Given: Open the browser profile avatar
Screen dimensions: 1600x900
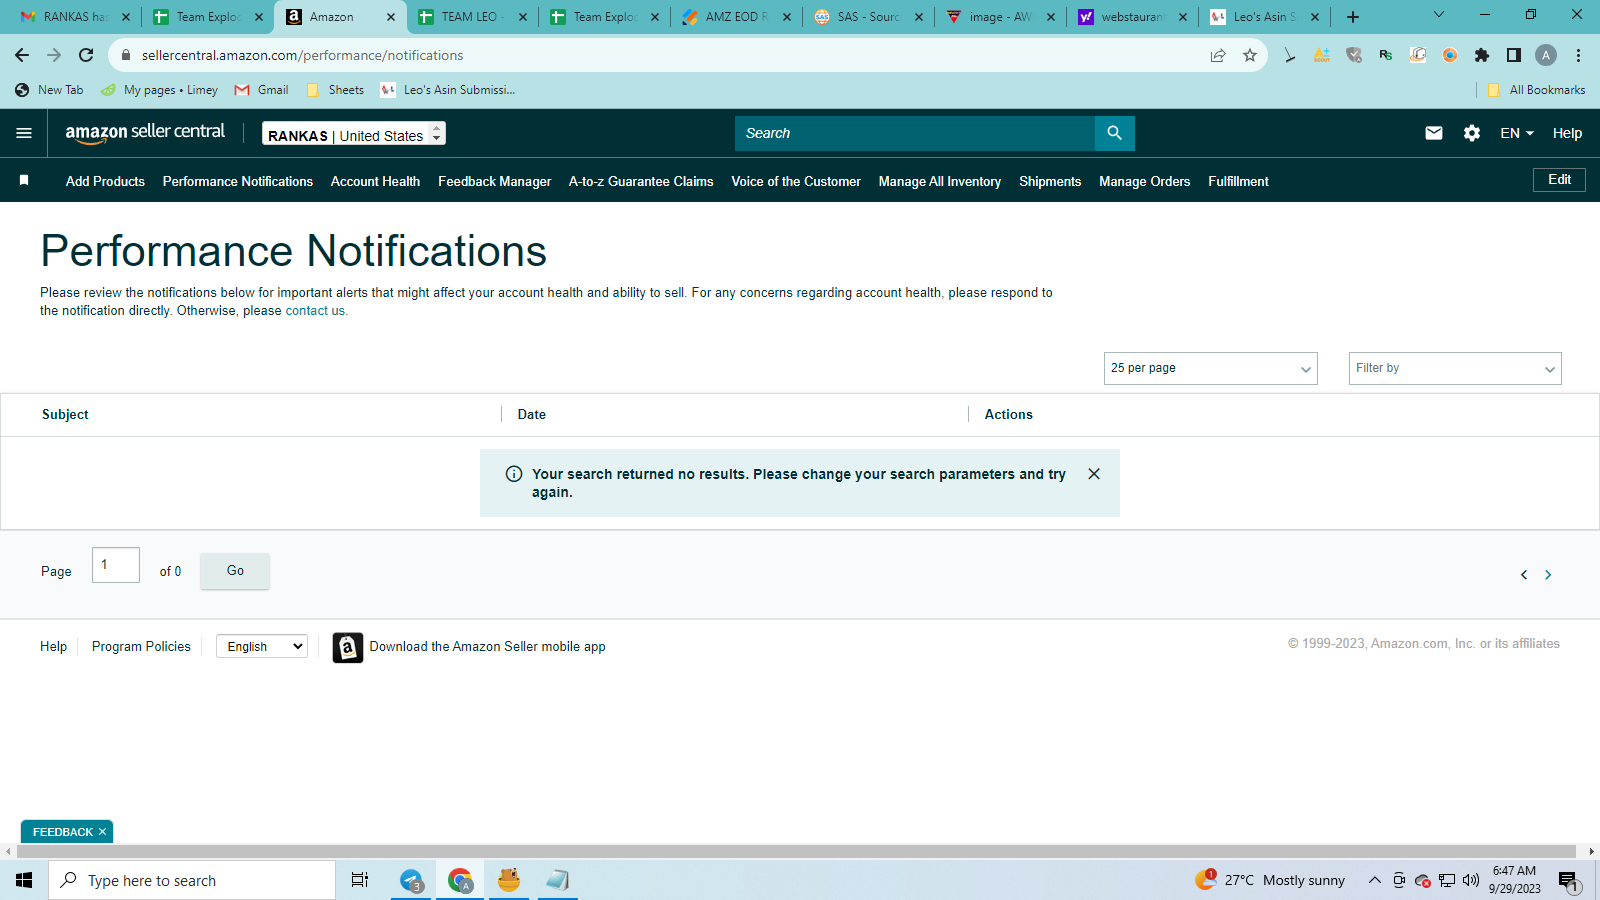Looking at the screenshot, I should (1546, 55).
